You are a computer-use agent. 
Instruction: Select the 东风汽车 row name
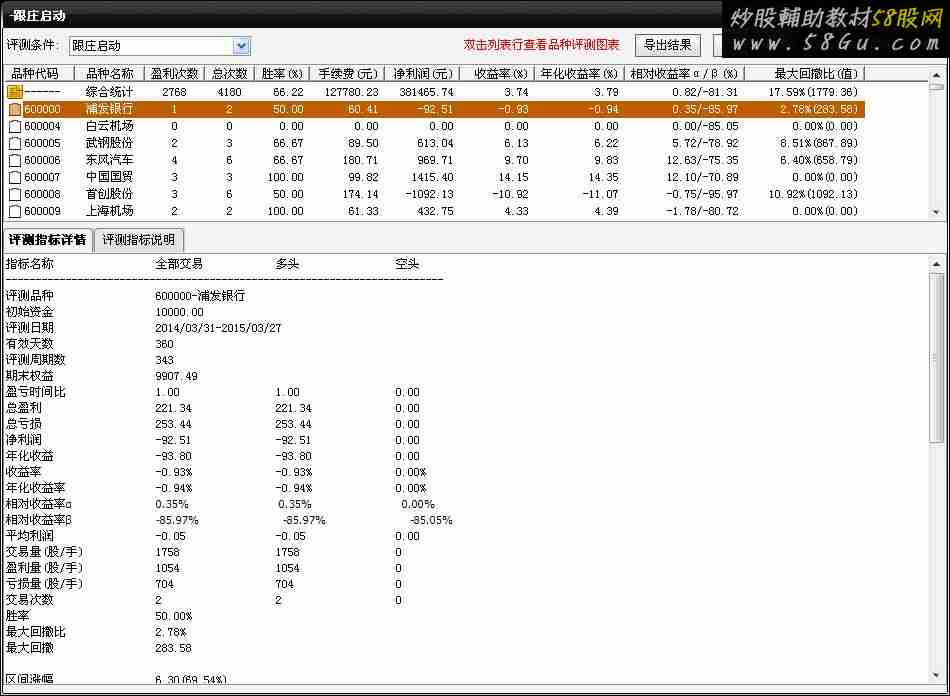coord(109,160)
